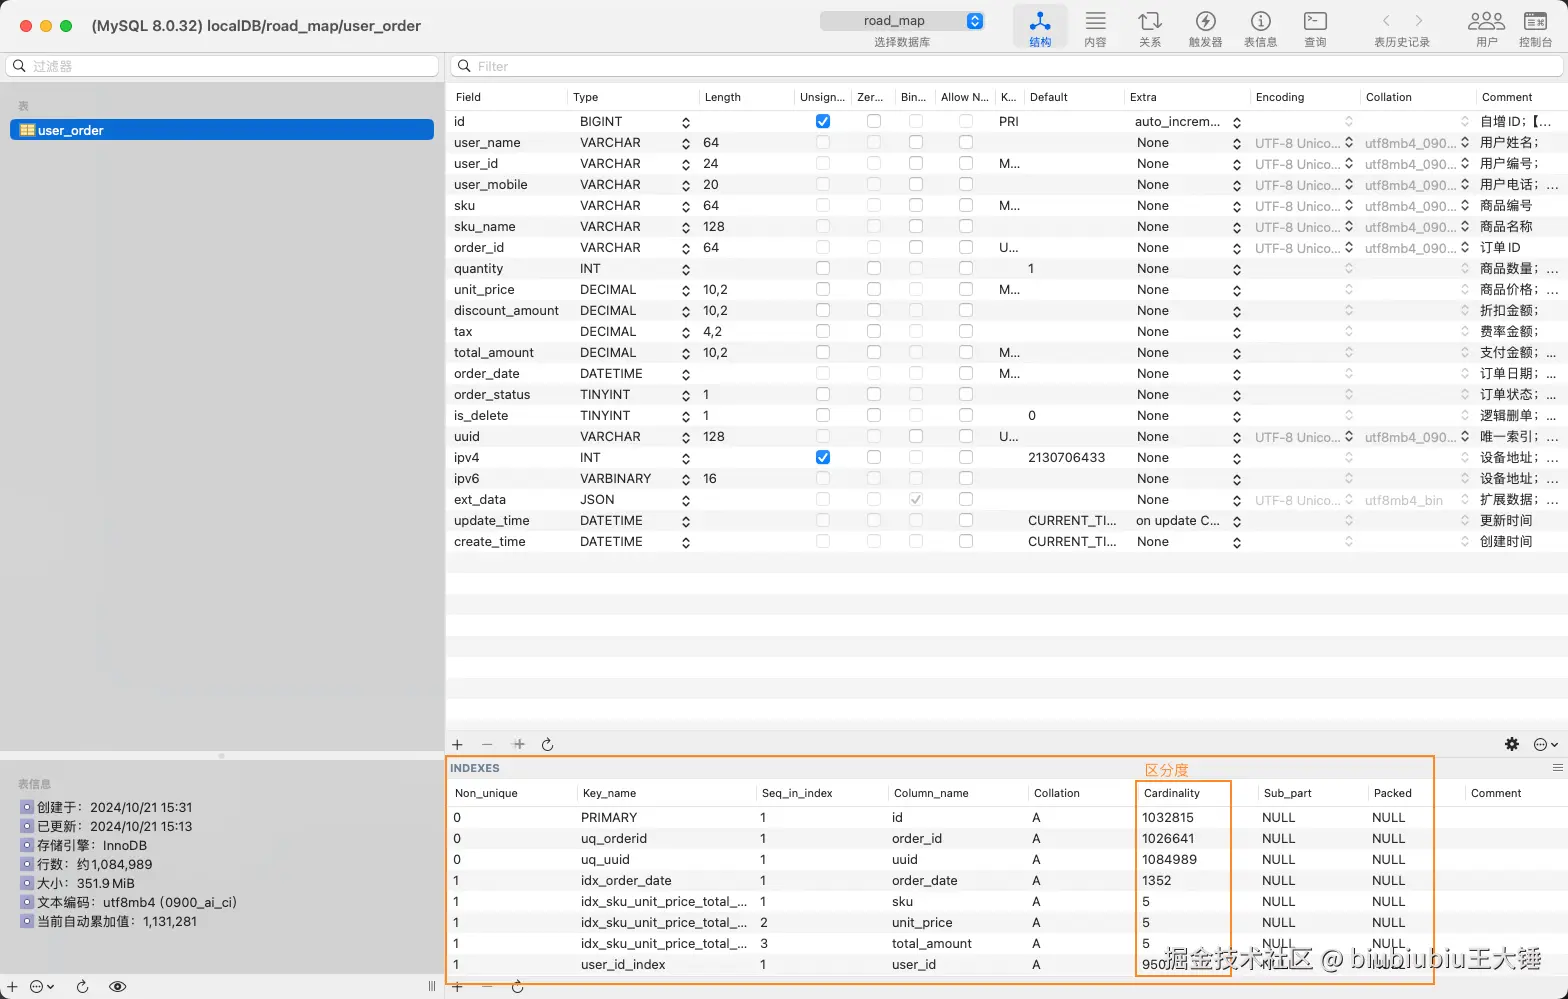Open Type dropdown for id field
The height and width of the screenshot is (999, 1568).
[685, 122]
